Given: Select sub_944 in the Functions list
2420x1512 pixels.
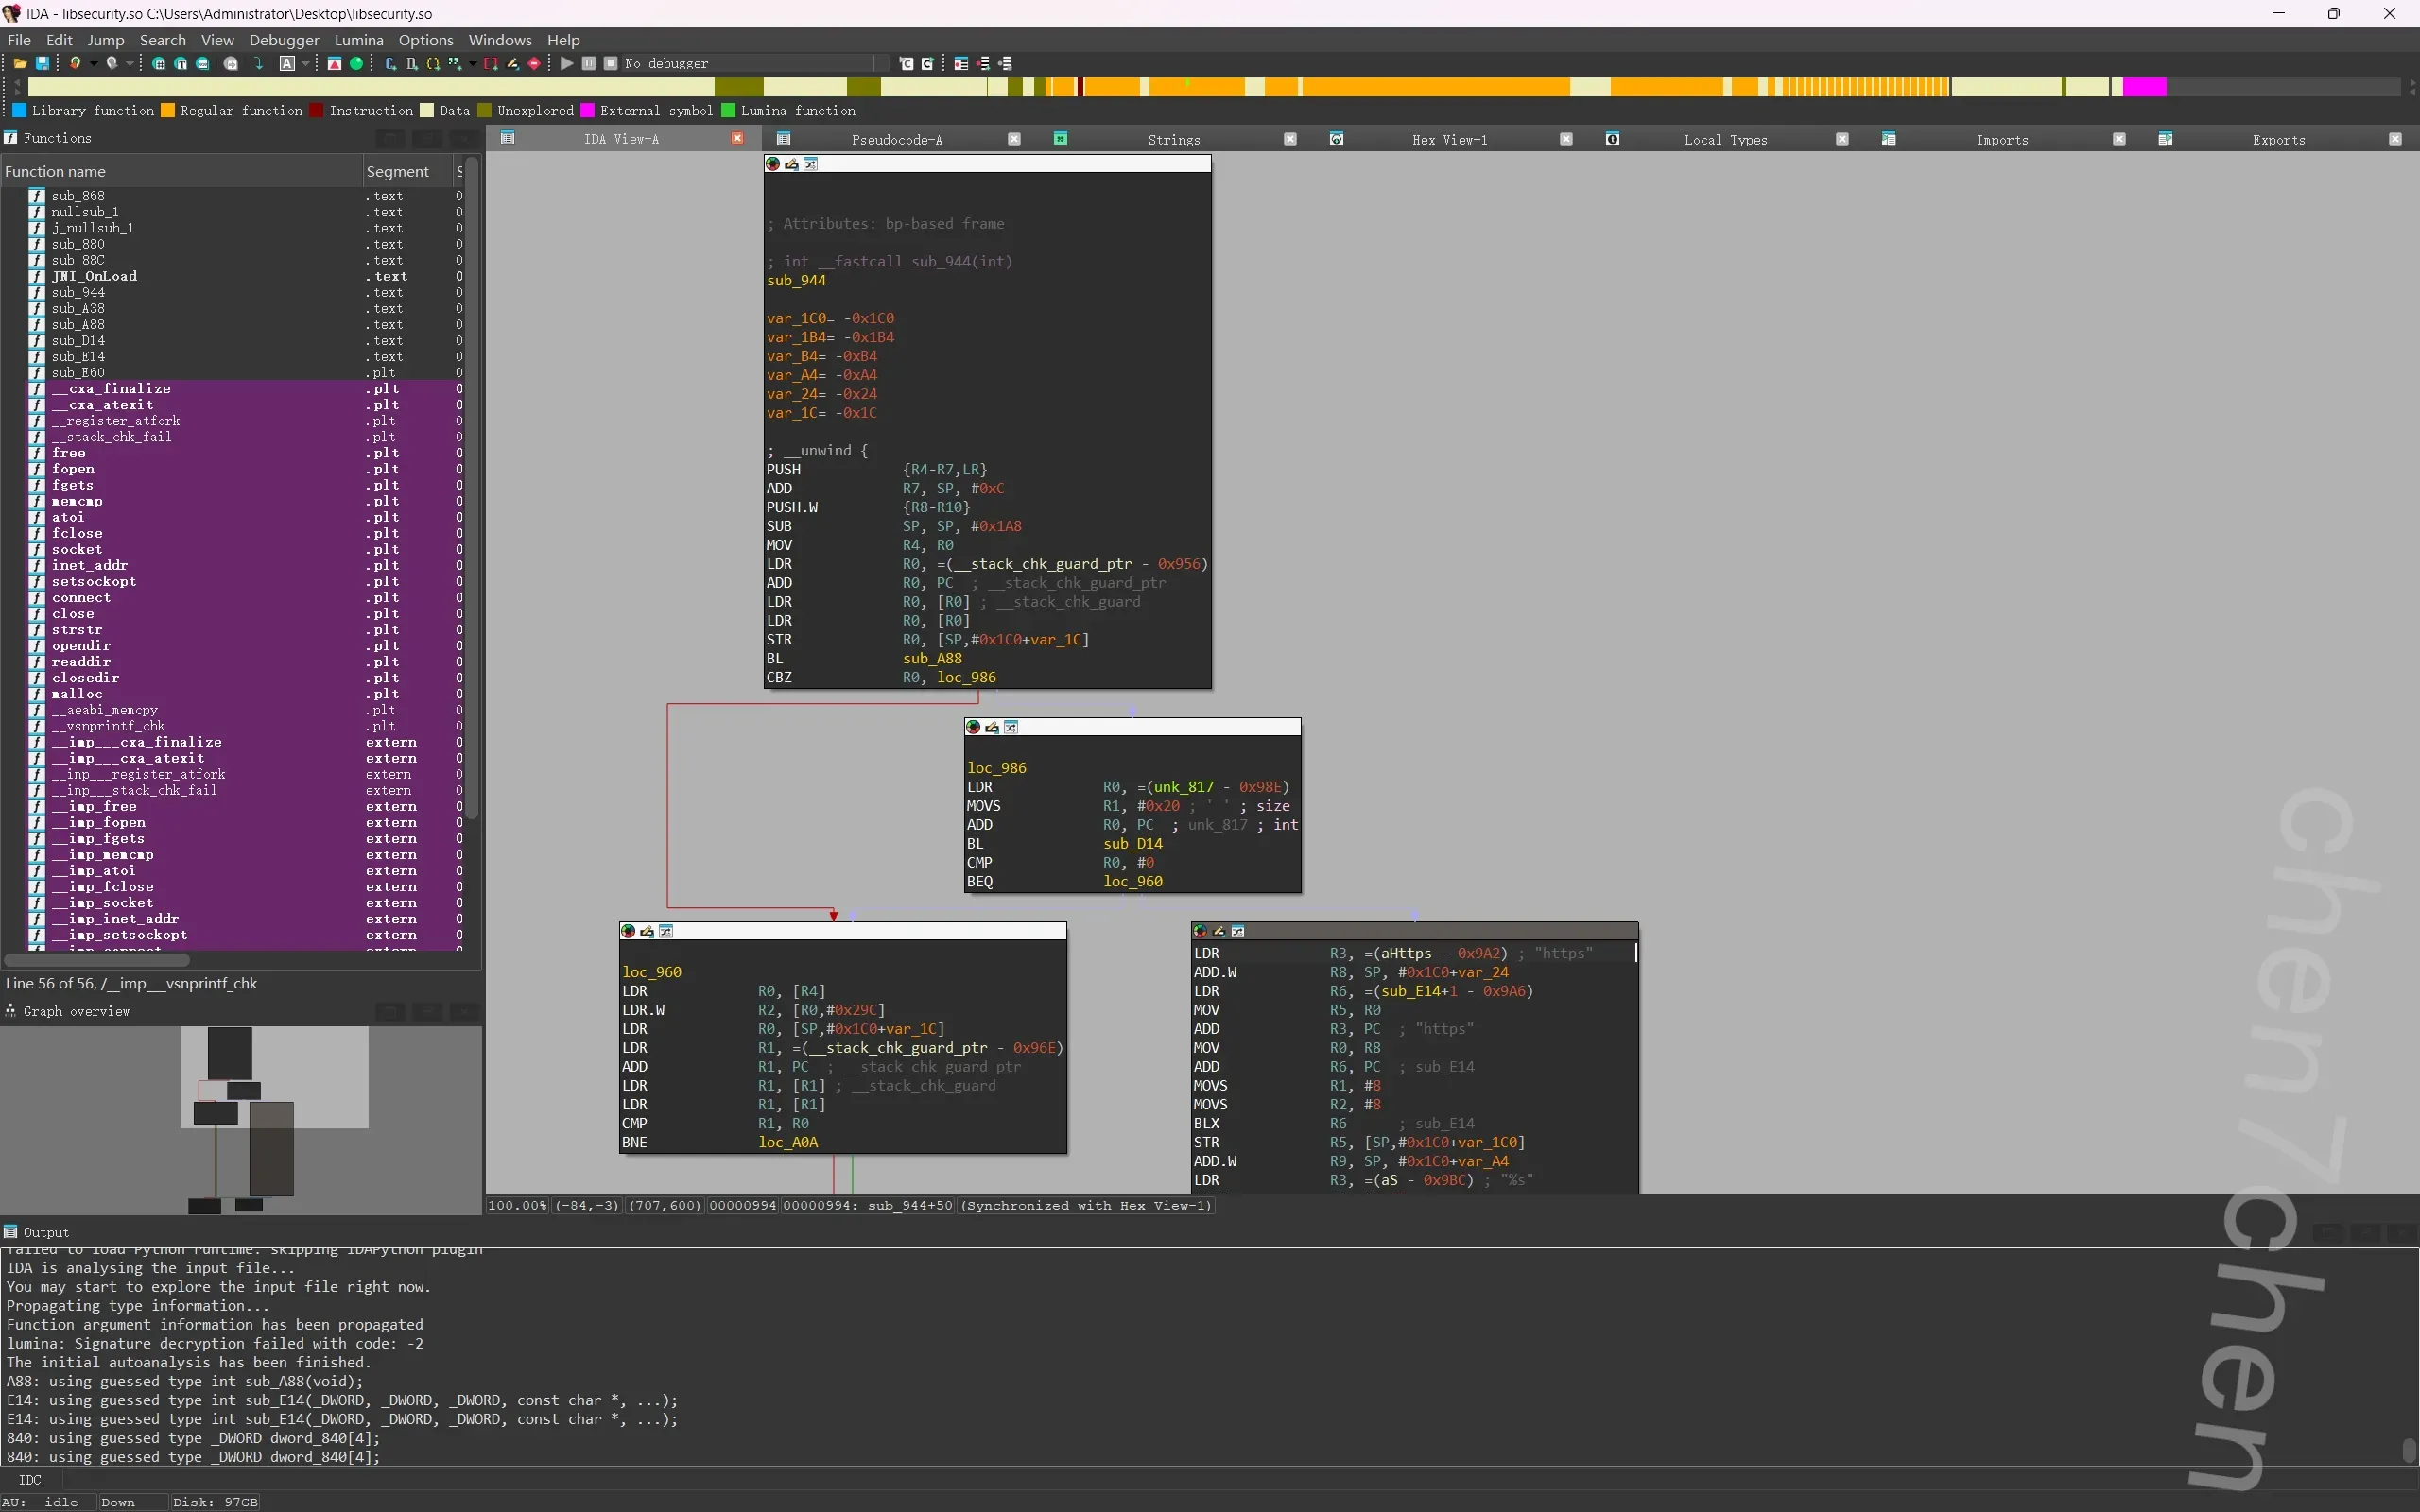Looking at the screenshot, I should point(232,293).
